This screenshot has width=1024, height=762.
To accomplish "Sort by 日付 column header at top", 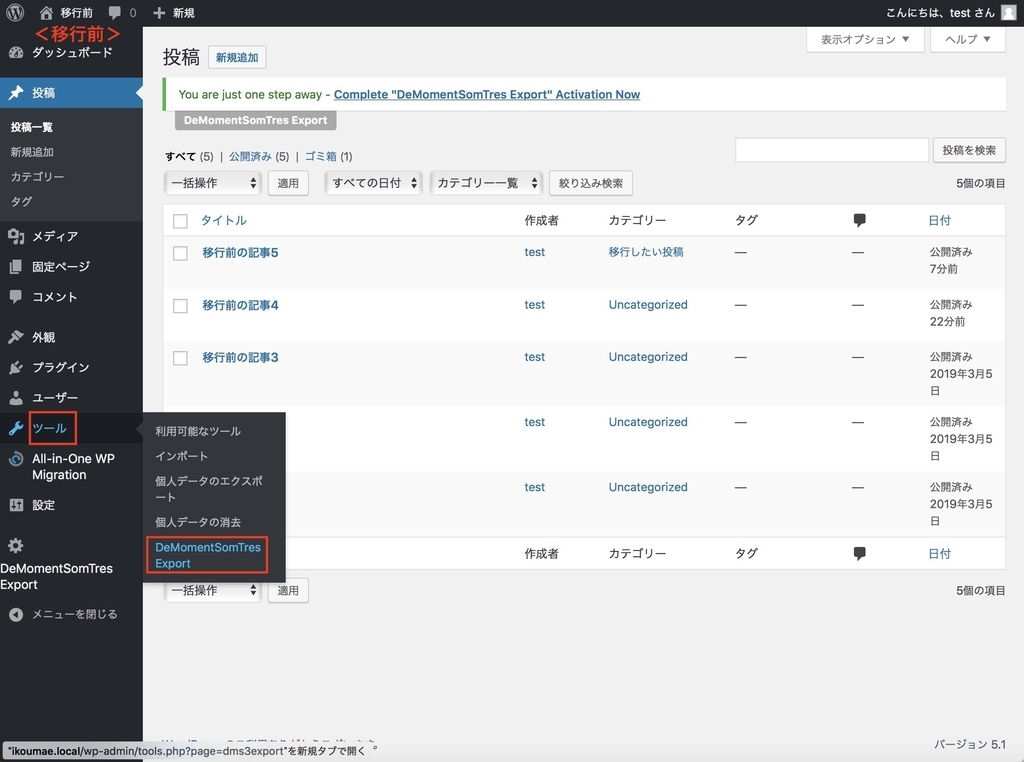I will point(939,221).
